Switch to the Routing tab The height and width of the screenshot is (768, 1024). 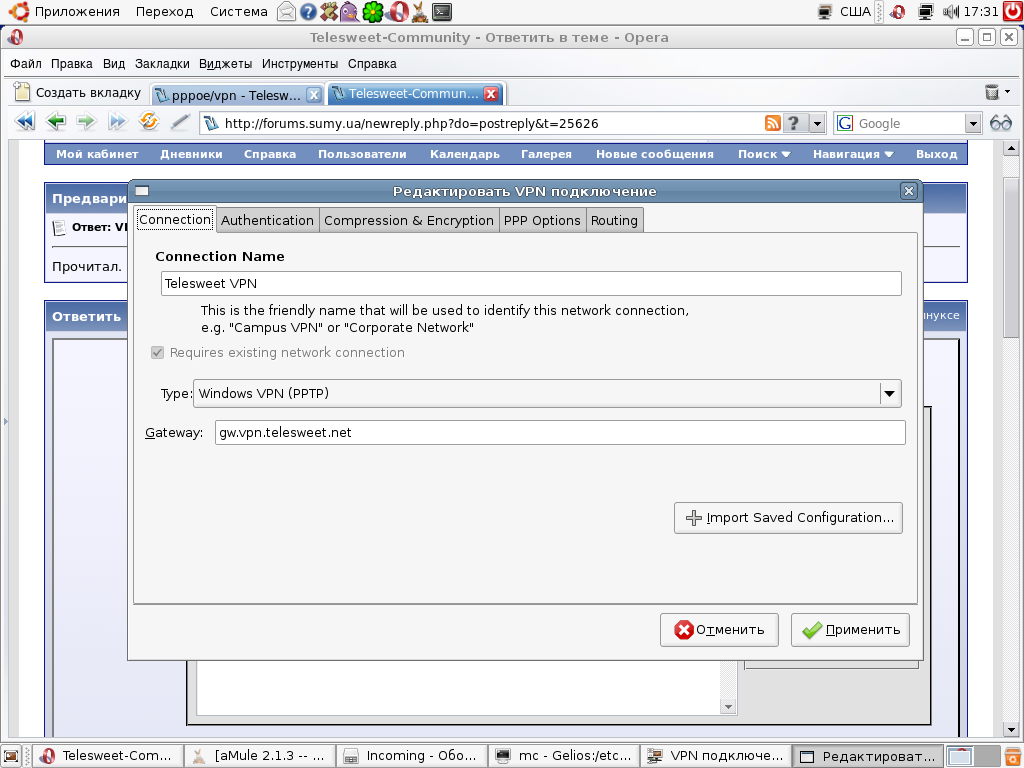tap(614, 220)
